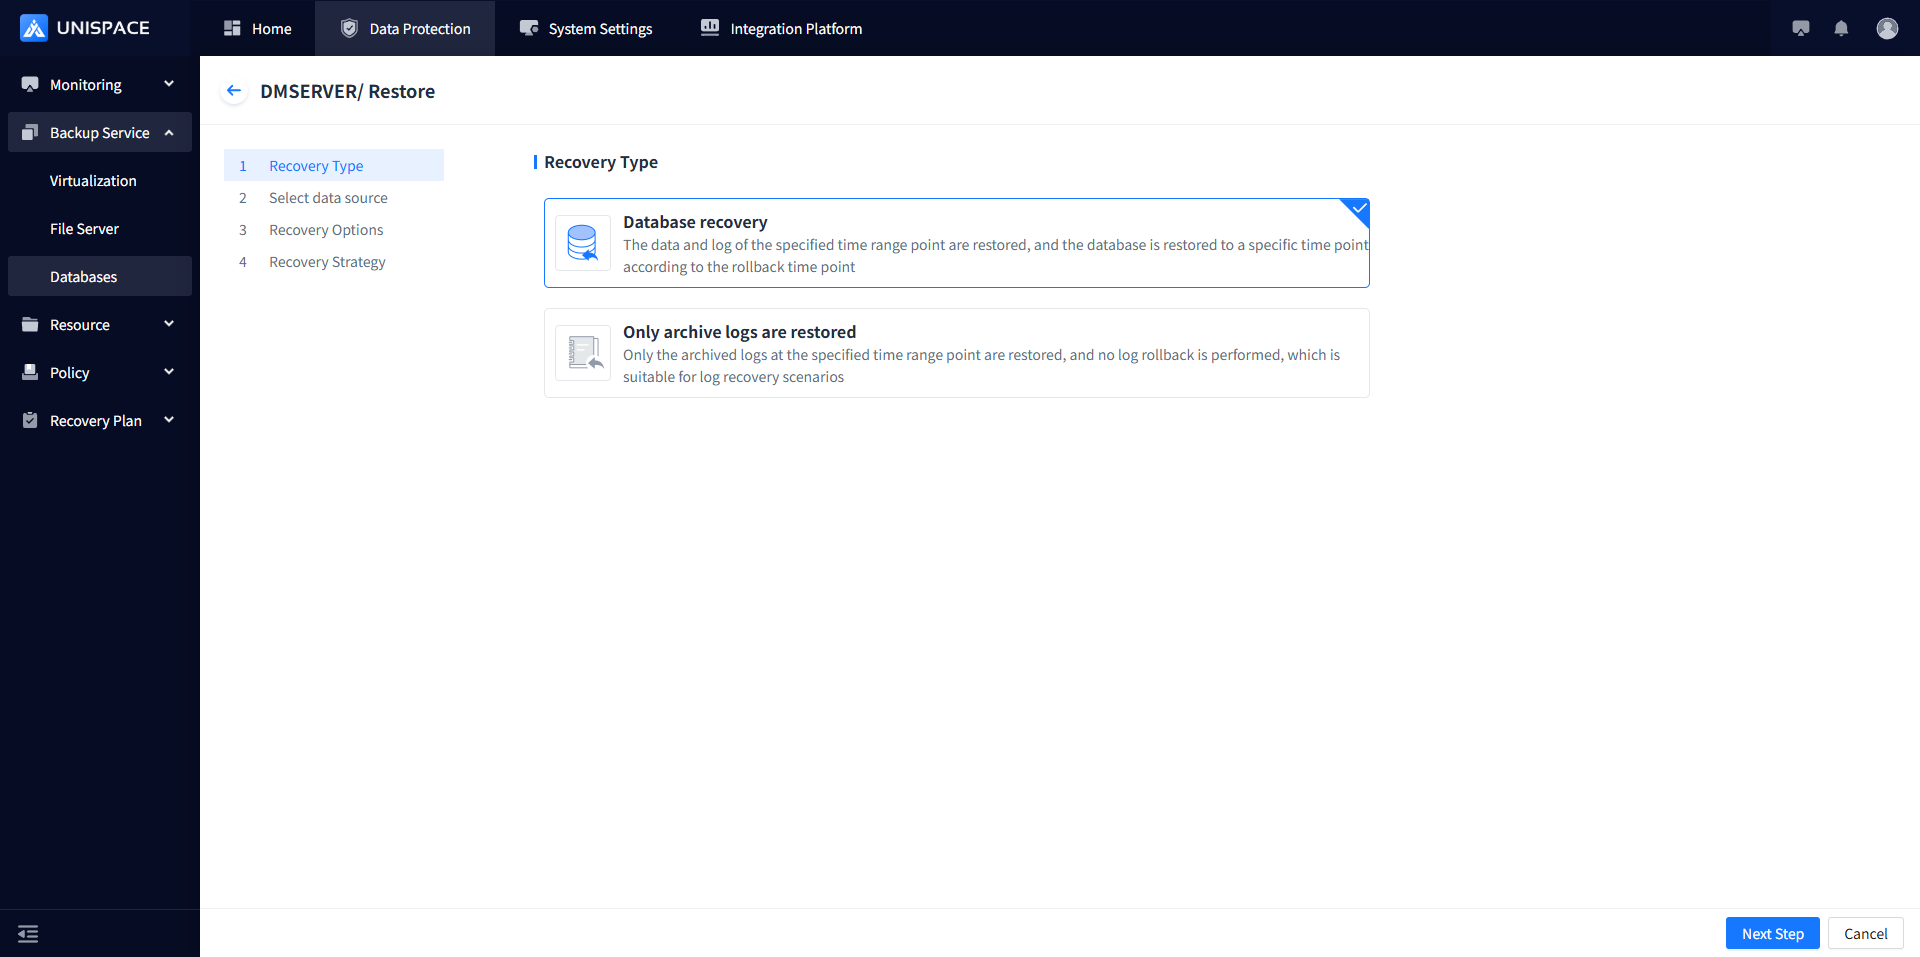This screenshot has height=957, width=1920.
Task: Choose Only archive logs are restored option
Action: pyautogui.click(x=957, y=353)
